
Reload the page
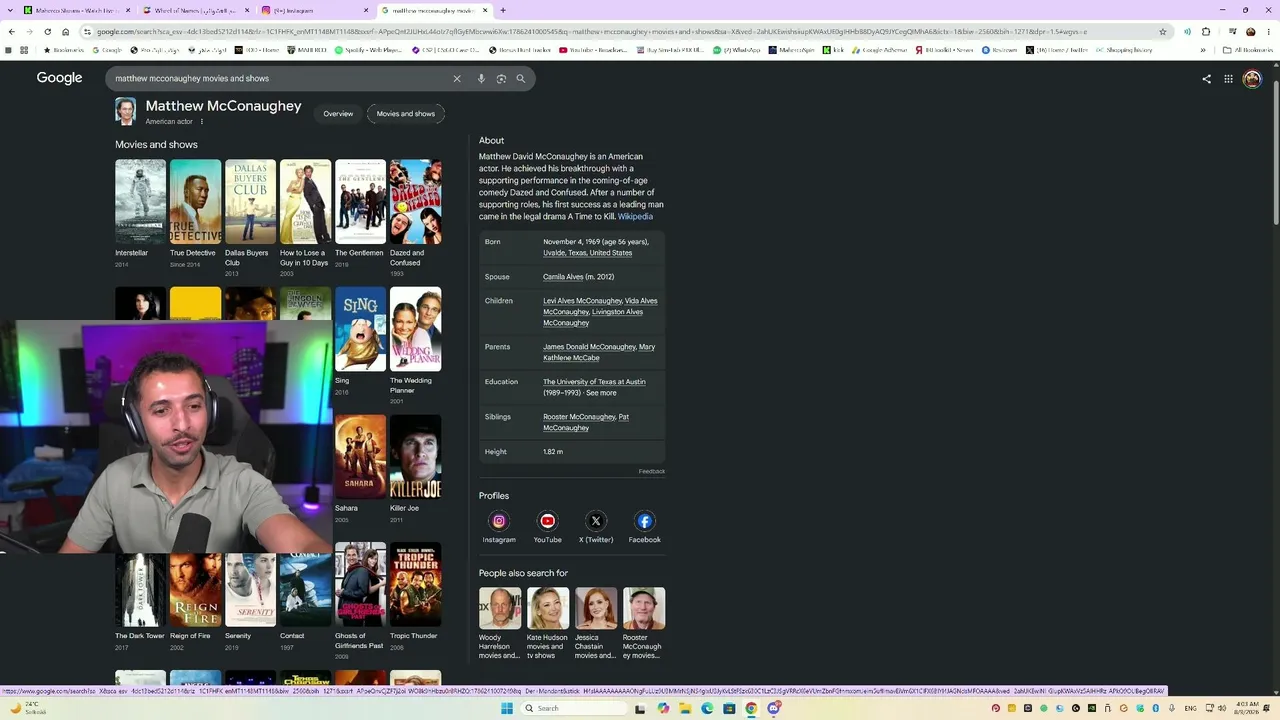(x=46, y=32)
